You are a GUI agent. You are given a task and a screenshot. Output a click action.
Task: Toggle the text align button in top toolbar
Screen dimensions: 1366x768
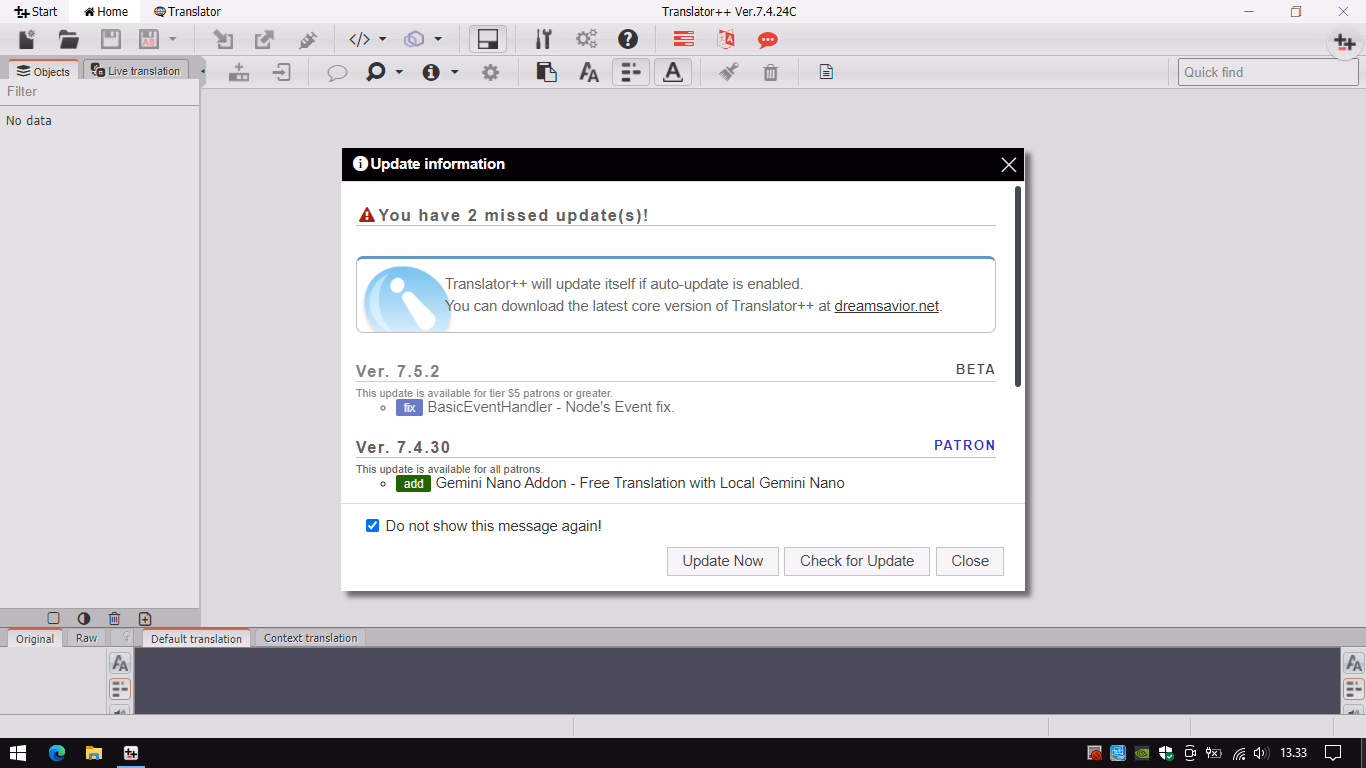[x=631, y=72]
